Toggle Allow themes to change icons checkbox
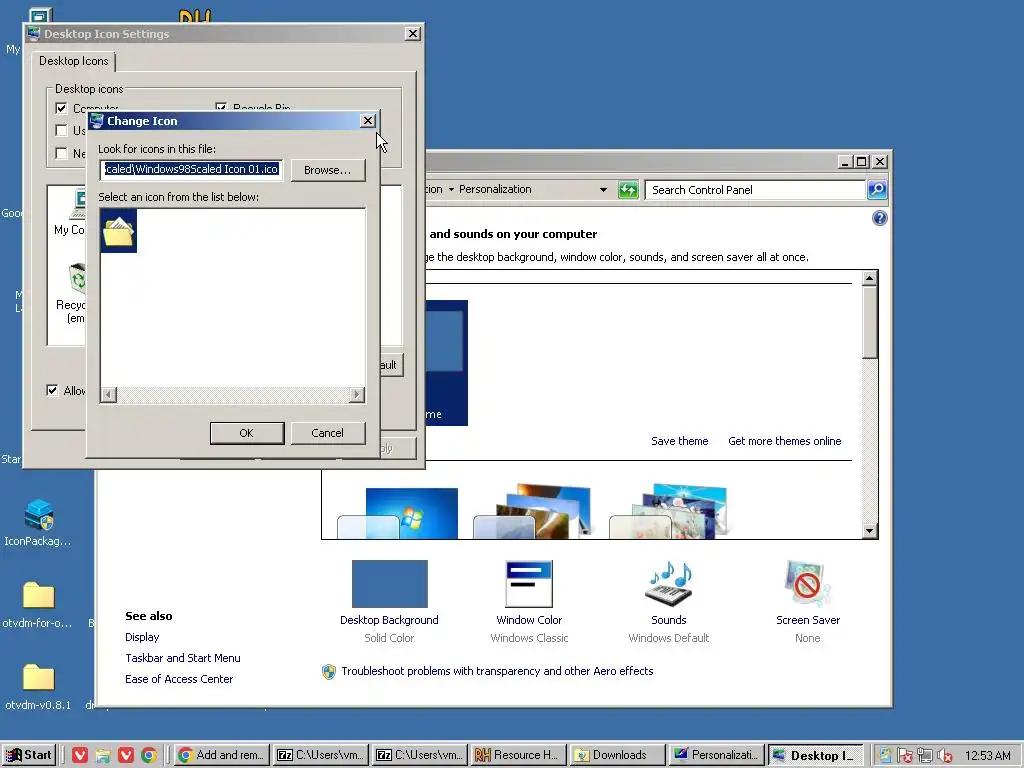The height and width of the screenshot is (768, 1024). click(52, 391)
